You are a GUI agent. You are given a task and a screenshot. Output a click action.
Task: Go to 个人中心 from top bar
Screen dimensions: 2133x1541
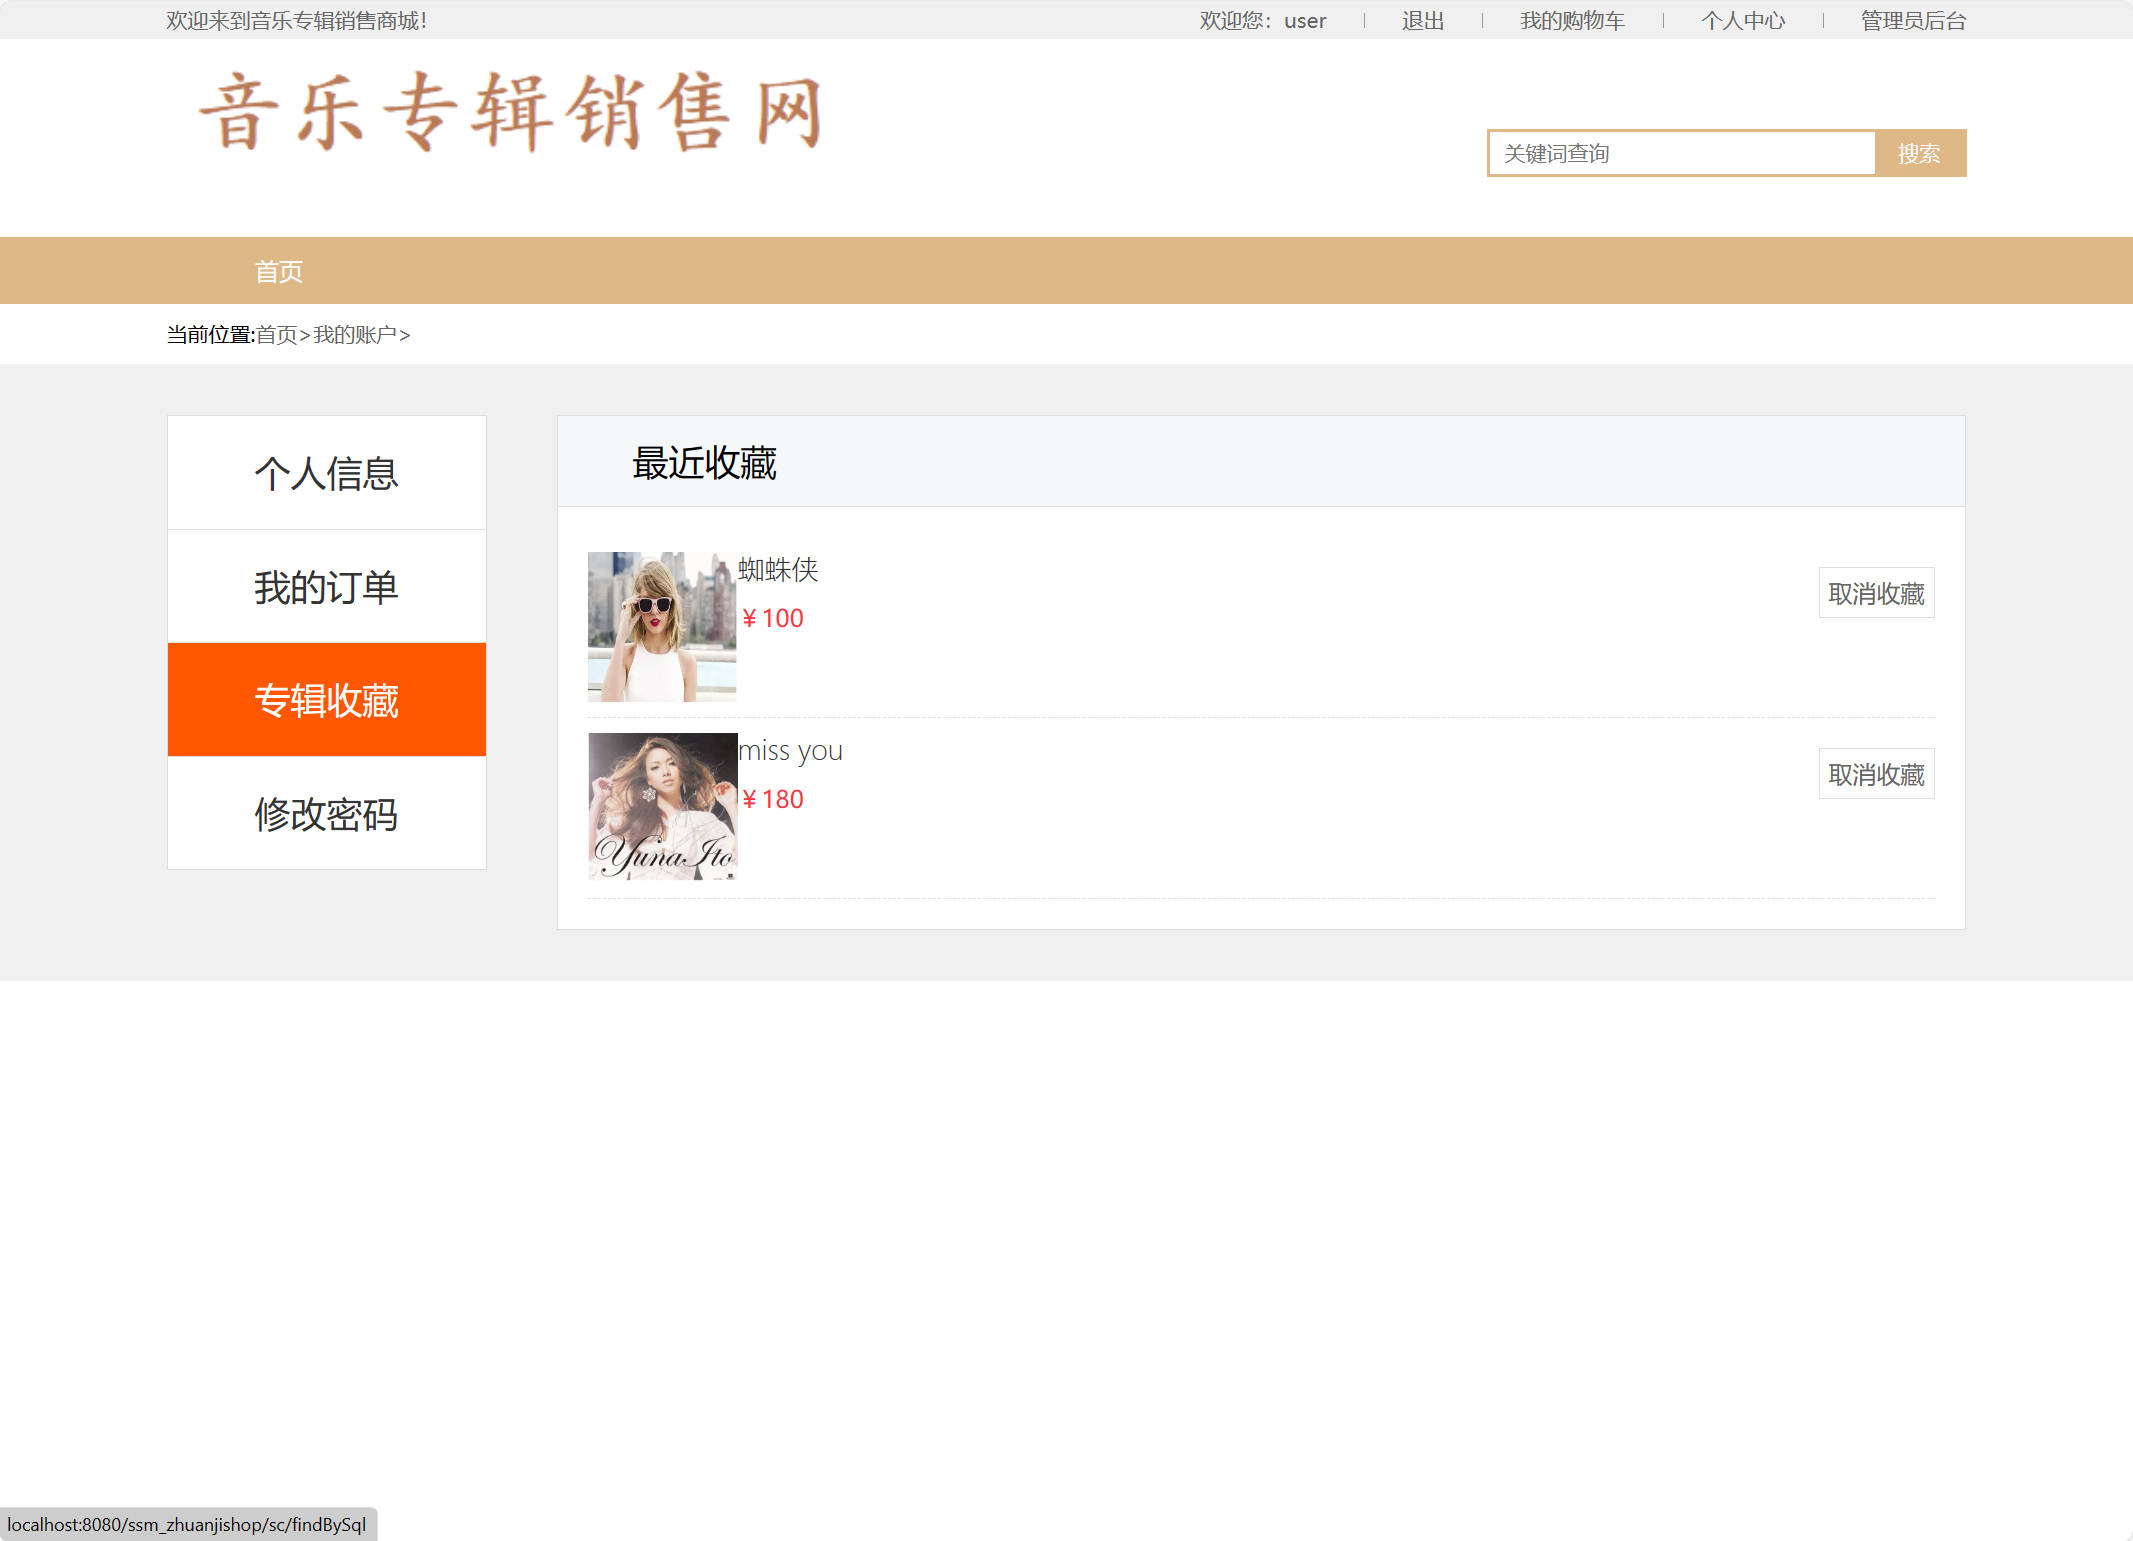pos(1742,21)
